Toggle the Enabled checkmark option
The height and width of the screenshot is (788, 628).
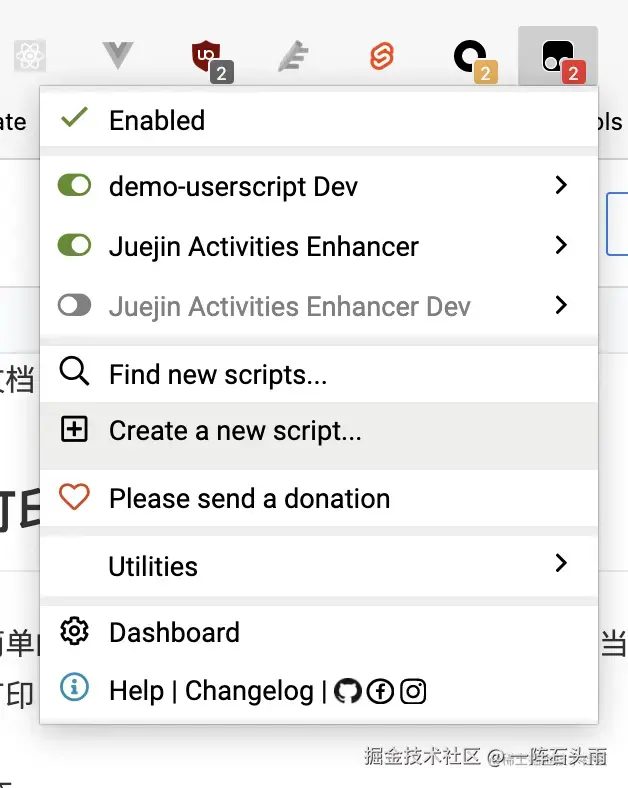[x=157, y=120]
